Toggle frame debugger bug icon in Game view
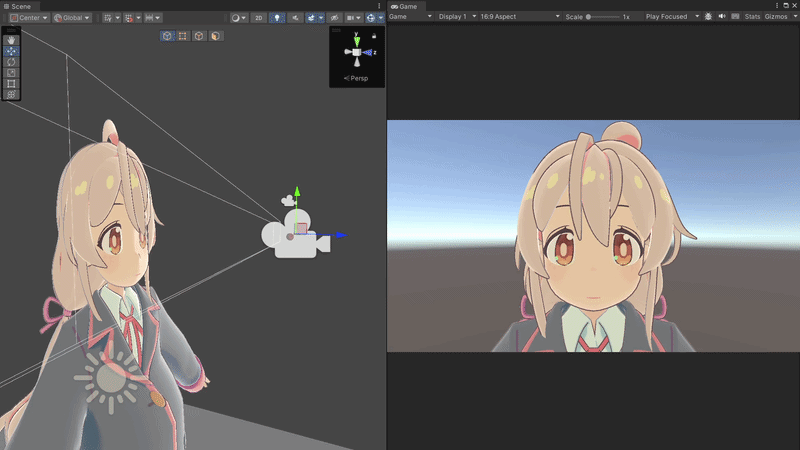The height and width of the screenshot is (450, 800). coord(708,16)
